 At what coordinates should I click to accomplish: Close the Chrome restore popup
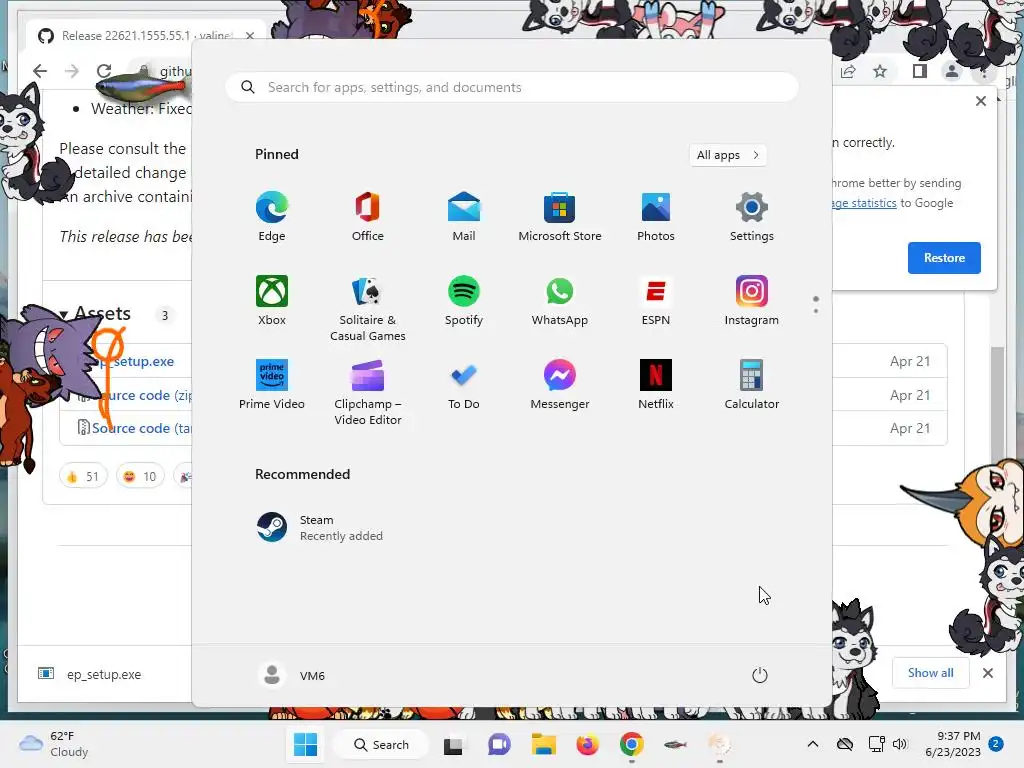coord(981,101)
